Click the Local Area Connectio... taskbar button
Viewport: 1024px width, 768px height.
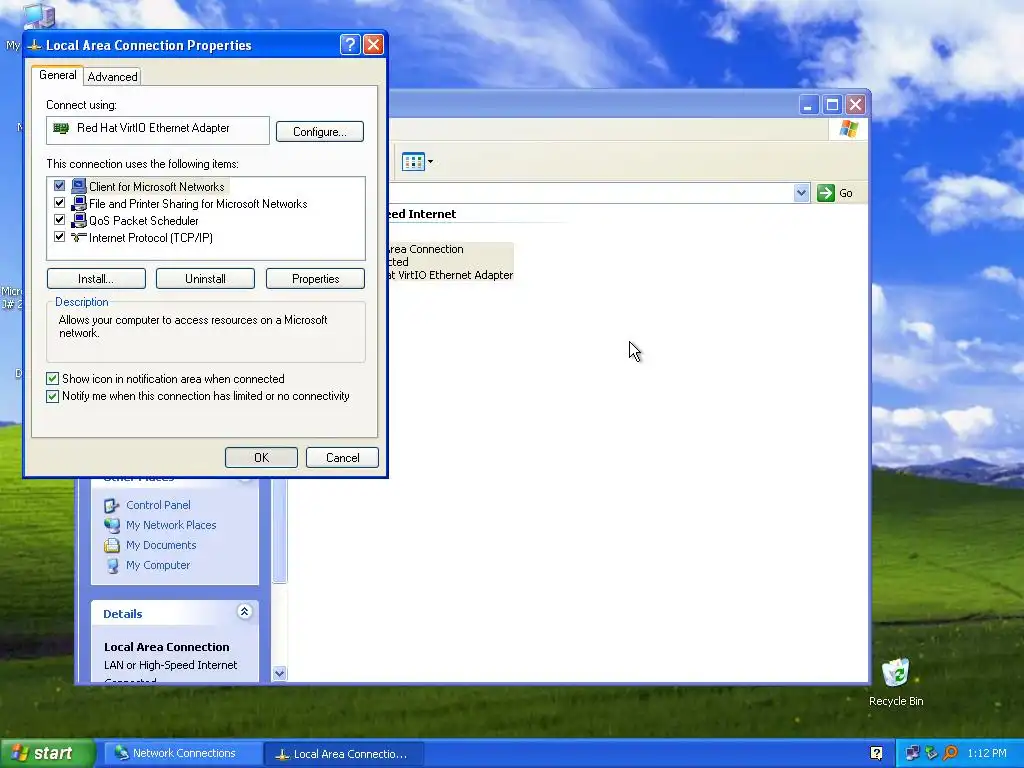click(344, 753)
